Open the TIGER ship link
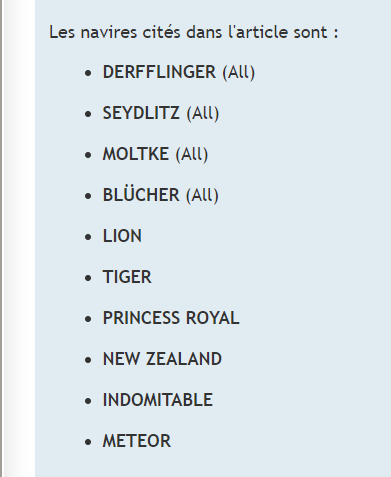 click(x=127, y=277)
